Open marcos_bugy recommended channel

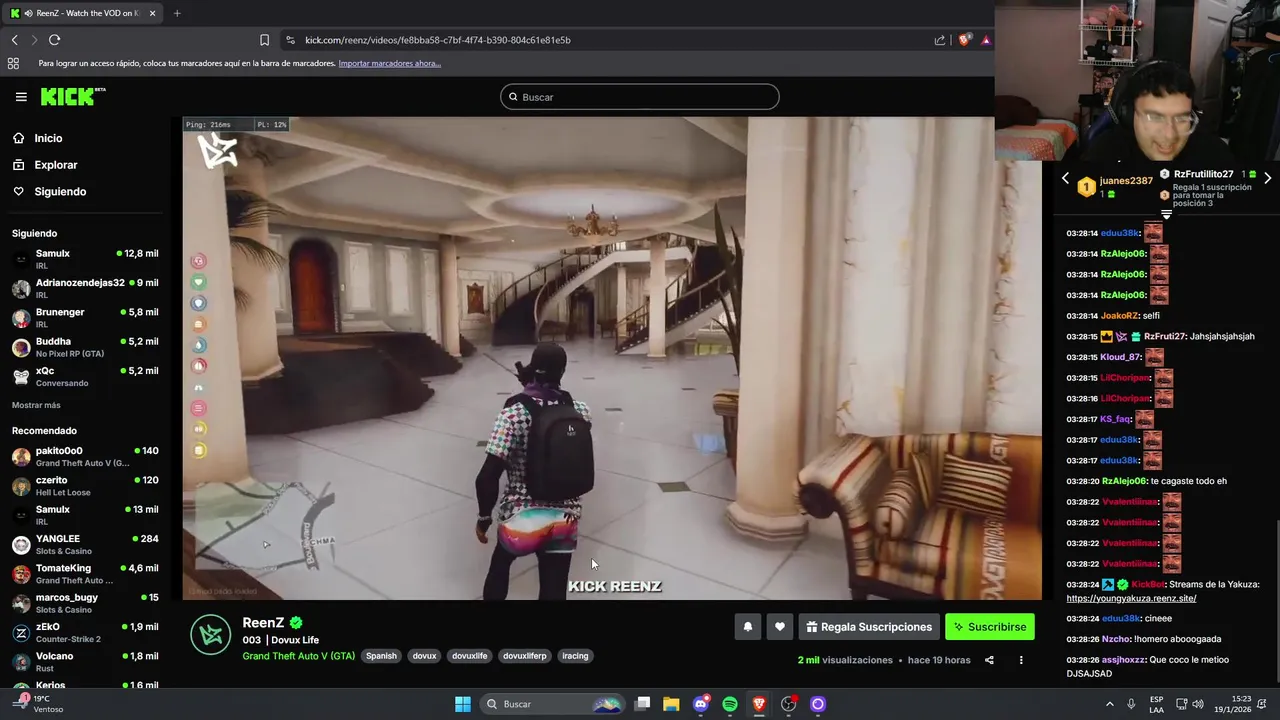[x=87, y=603]
